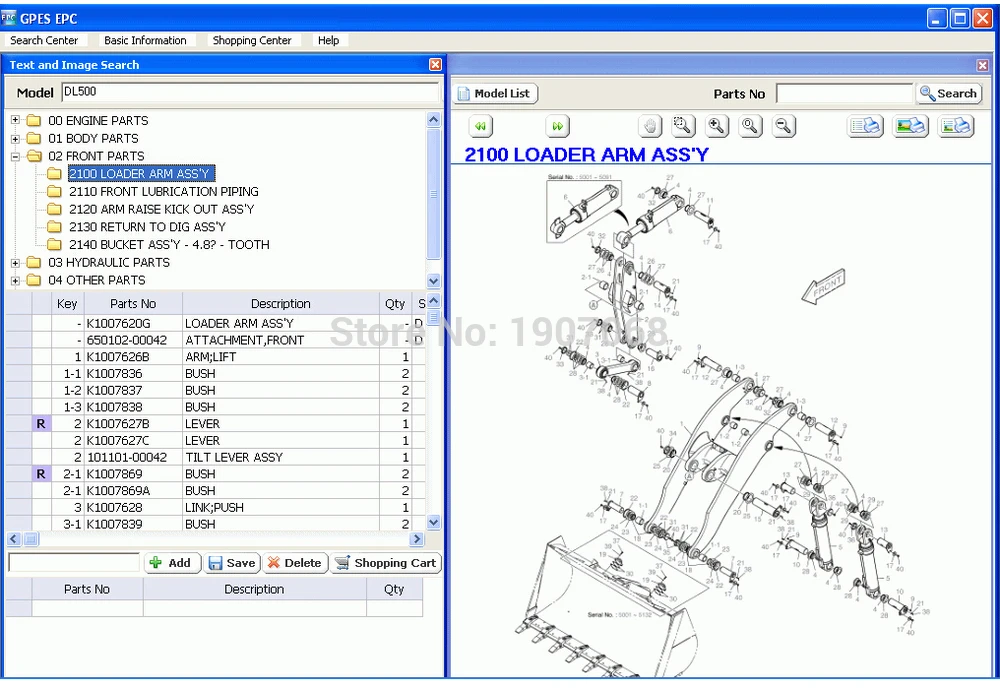Click parts table scroll right arrow
The width and height of the screenshot is (1000, 693).
click(x=416, y=539)
